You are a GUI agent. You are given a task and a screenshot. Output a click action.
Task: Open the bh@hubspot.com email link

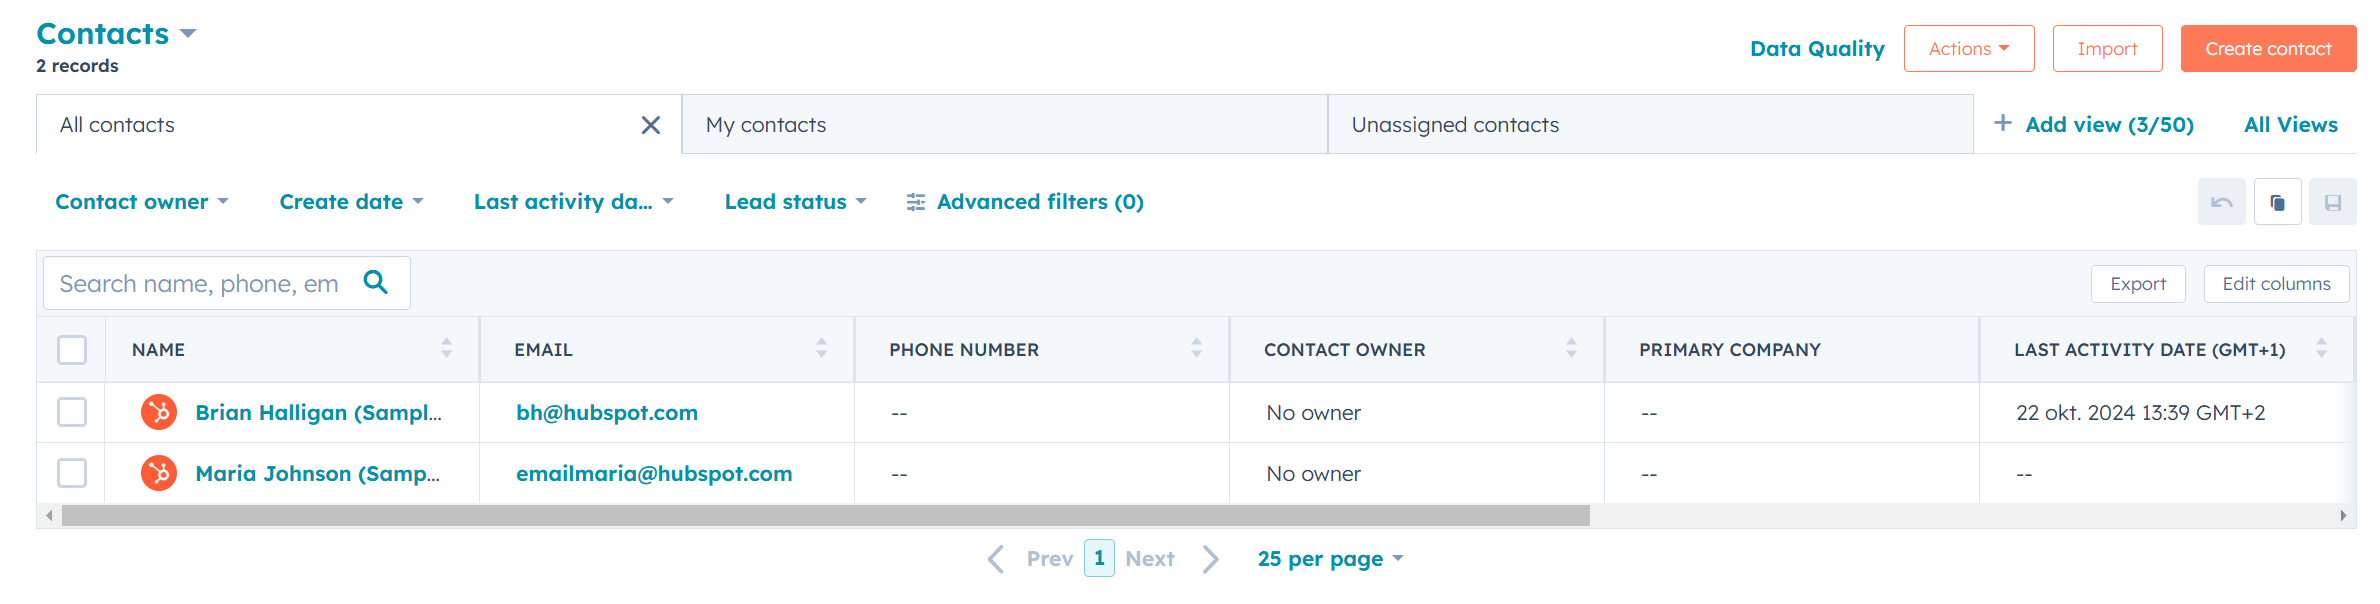coord(607,413)
